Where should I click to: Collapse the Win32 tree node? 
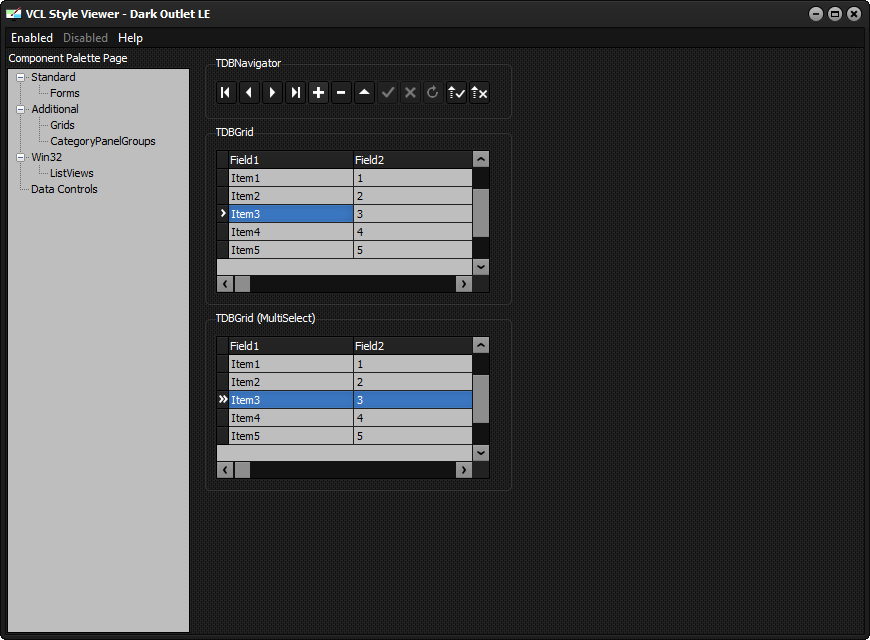(x=21, y=157)
